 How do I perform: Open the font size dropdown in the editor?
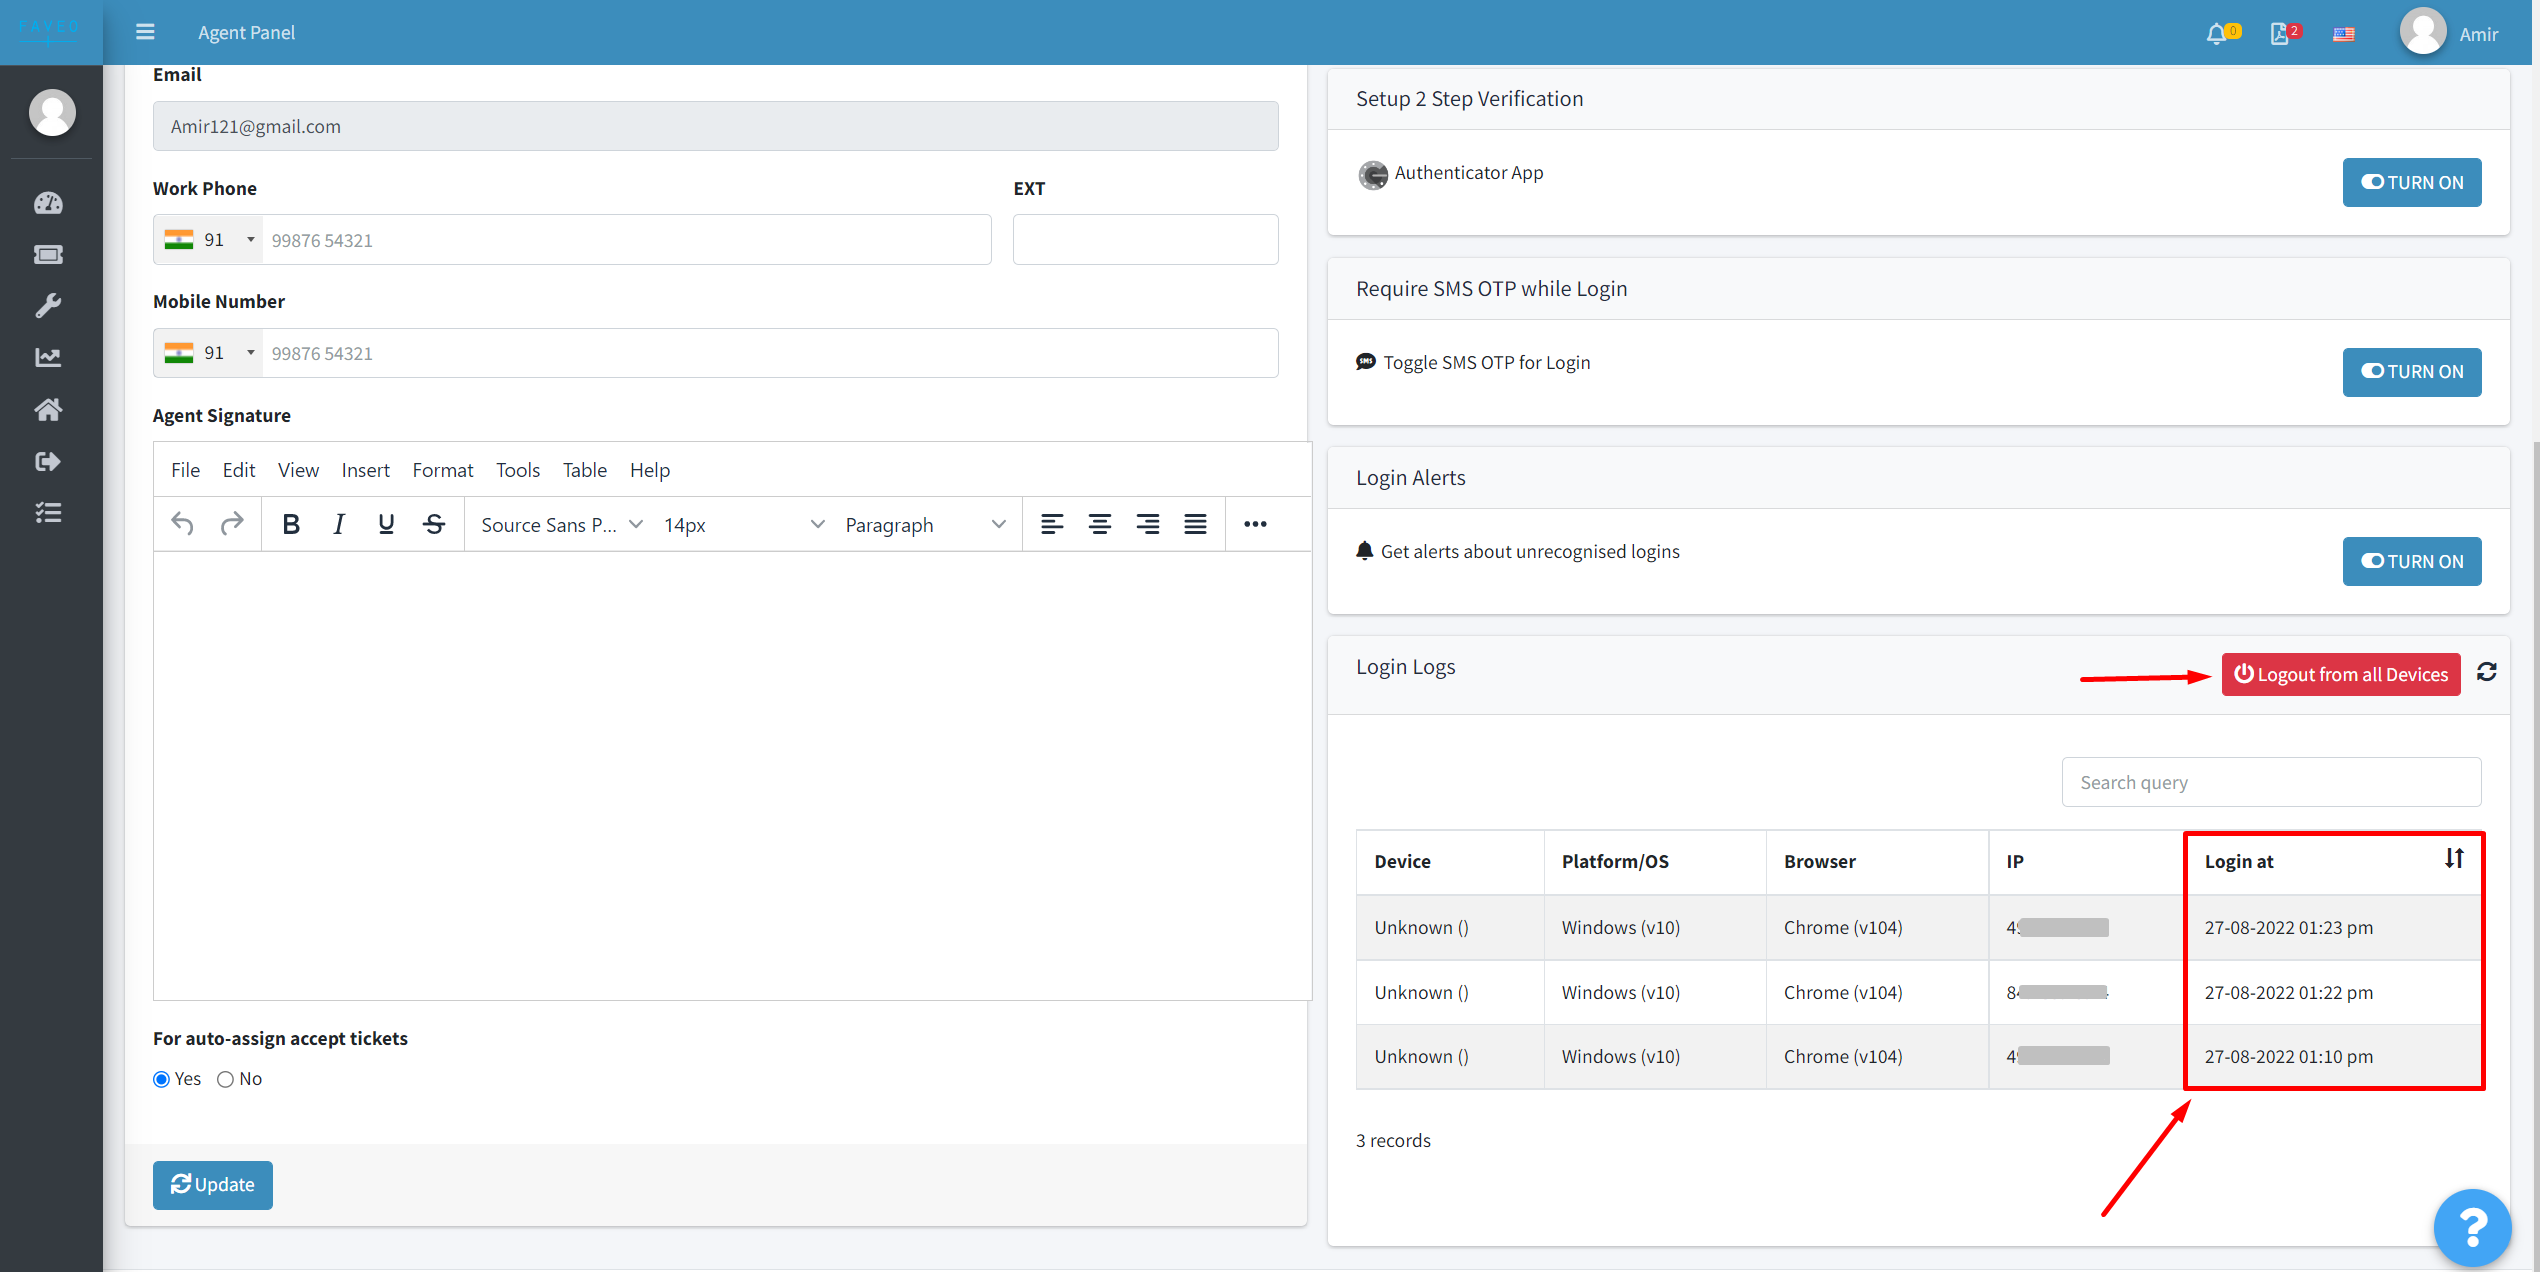tap(742, 523)
